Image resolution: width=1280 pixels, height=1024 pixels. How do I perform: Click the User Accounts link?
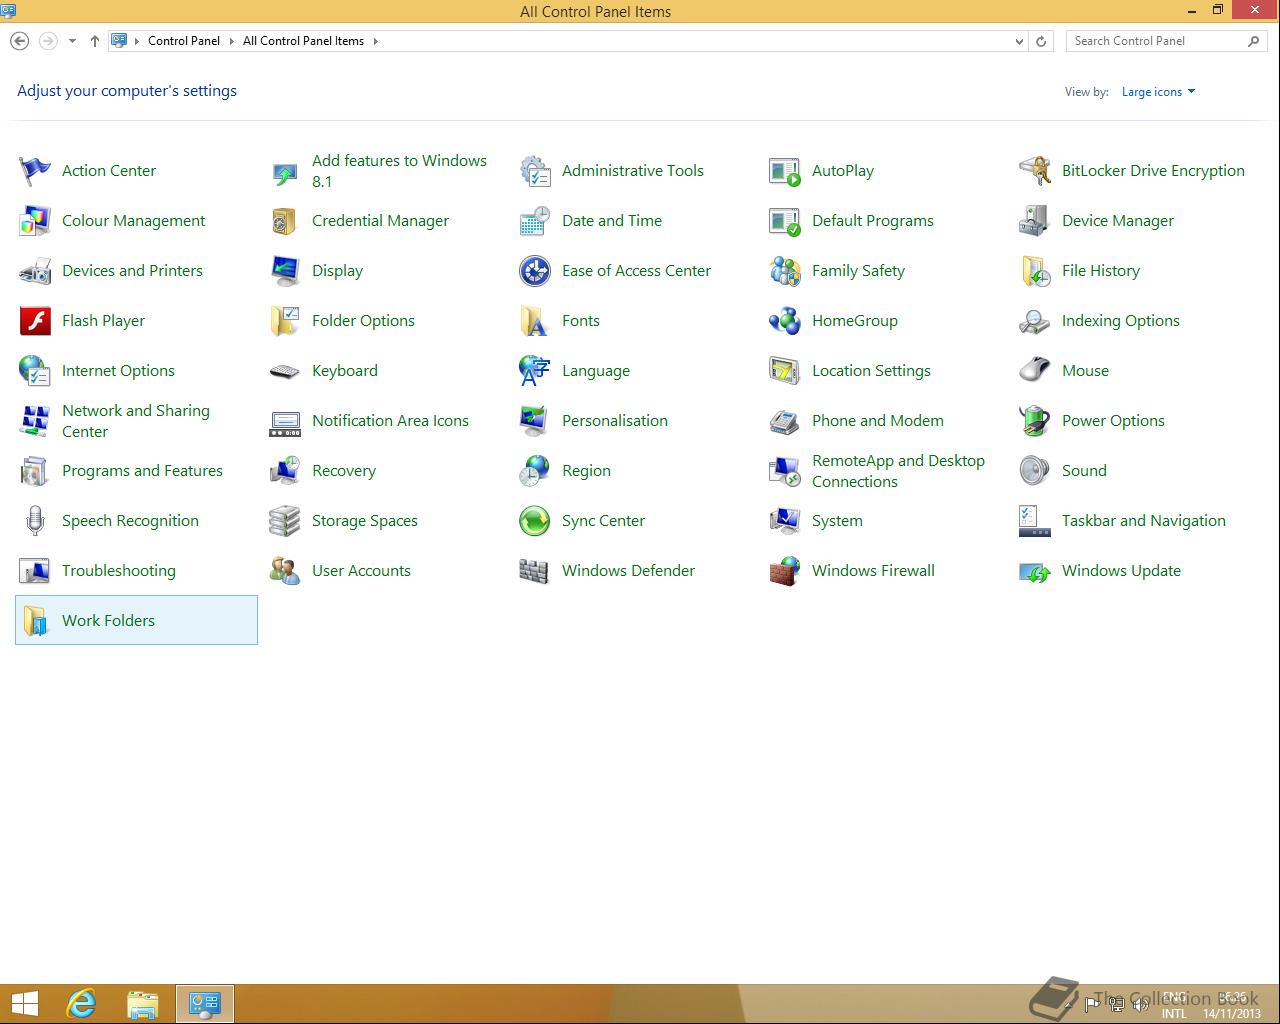click(361, 571)
